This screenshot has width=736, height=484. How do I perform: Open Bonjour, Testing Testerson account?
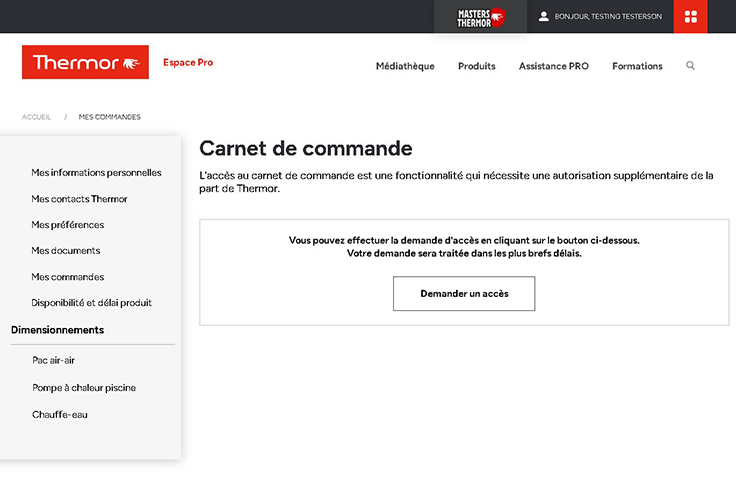click(608, 16)
